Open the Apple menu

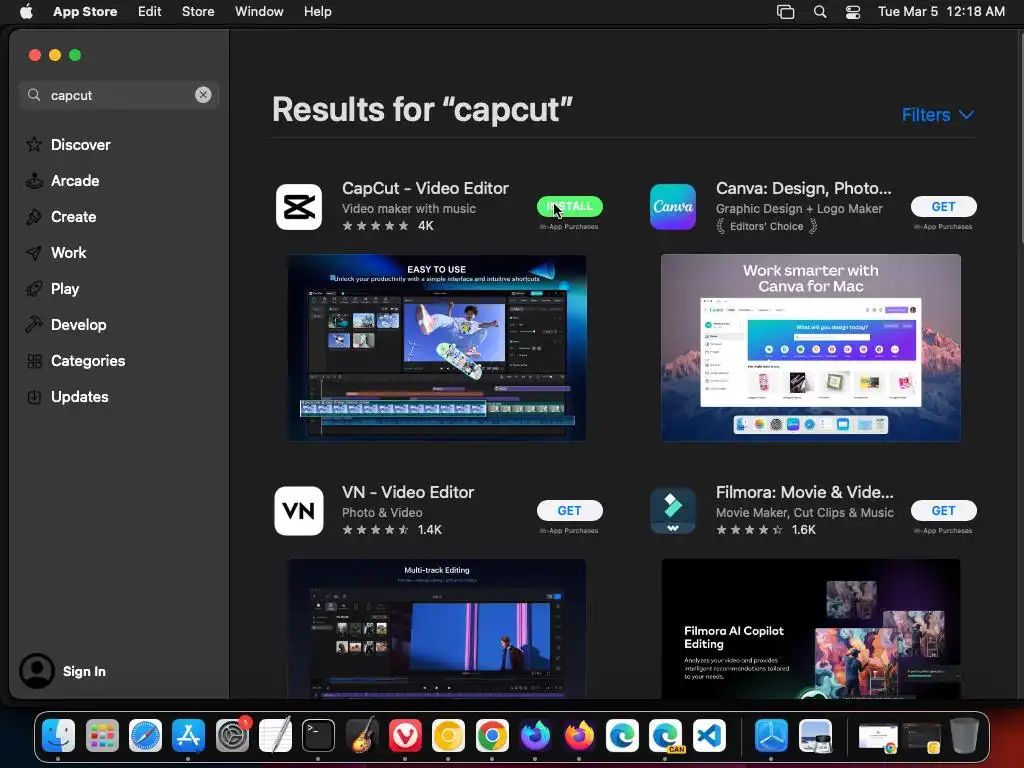(x=26, y=11)
